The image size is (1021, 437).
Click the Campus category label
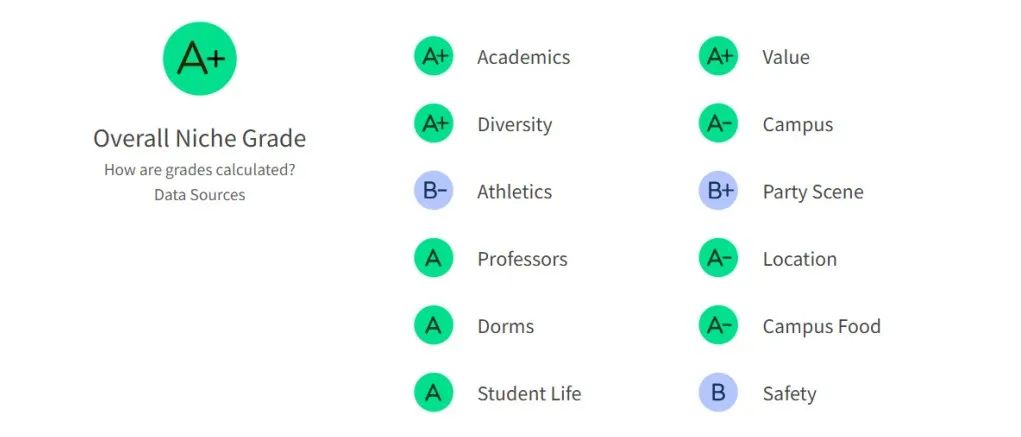(798, 125)
